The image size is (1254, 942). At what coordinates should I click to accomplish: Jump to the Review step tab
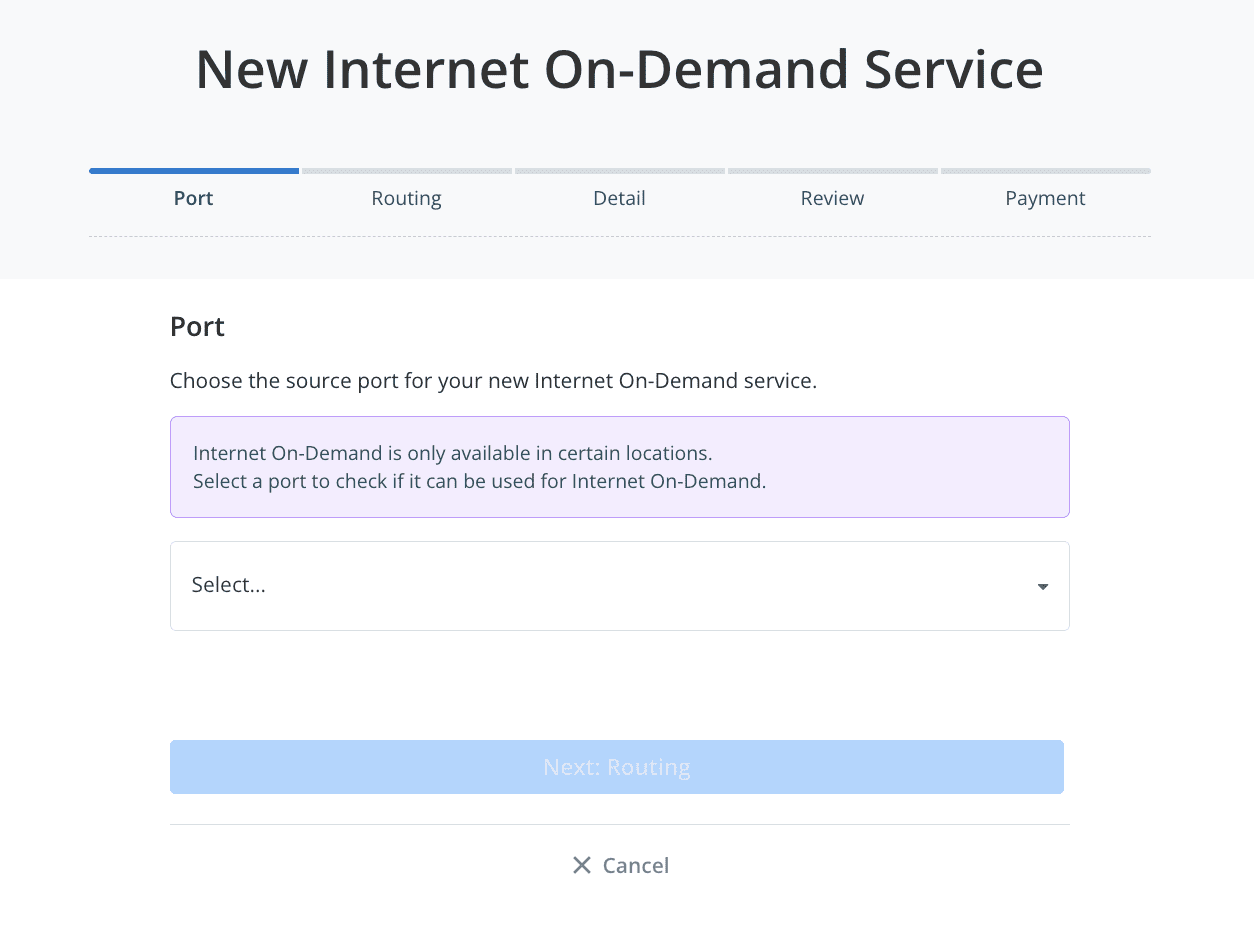coord(832,198)
